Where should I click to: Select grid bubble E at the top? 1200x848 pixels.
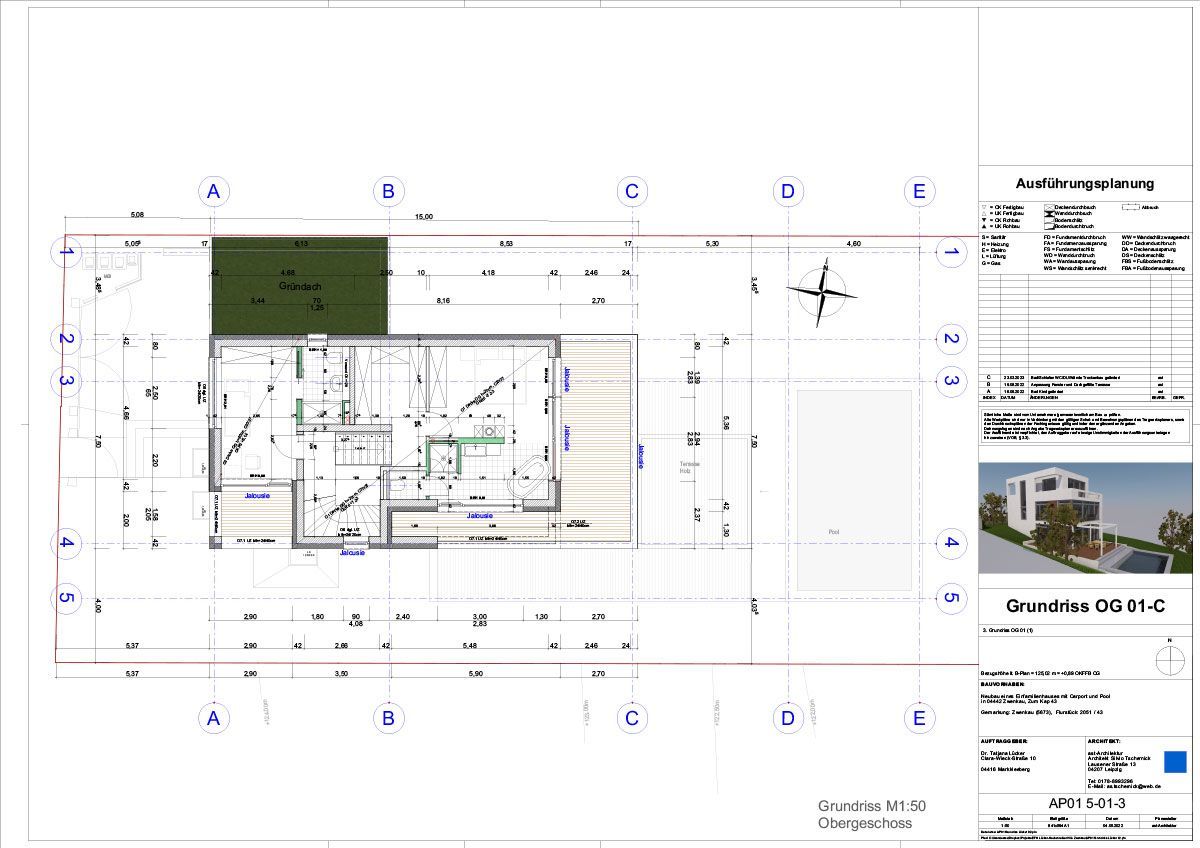(x=919, y=191)
